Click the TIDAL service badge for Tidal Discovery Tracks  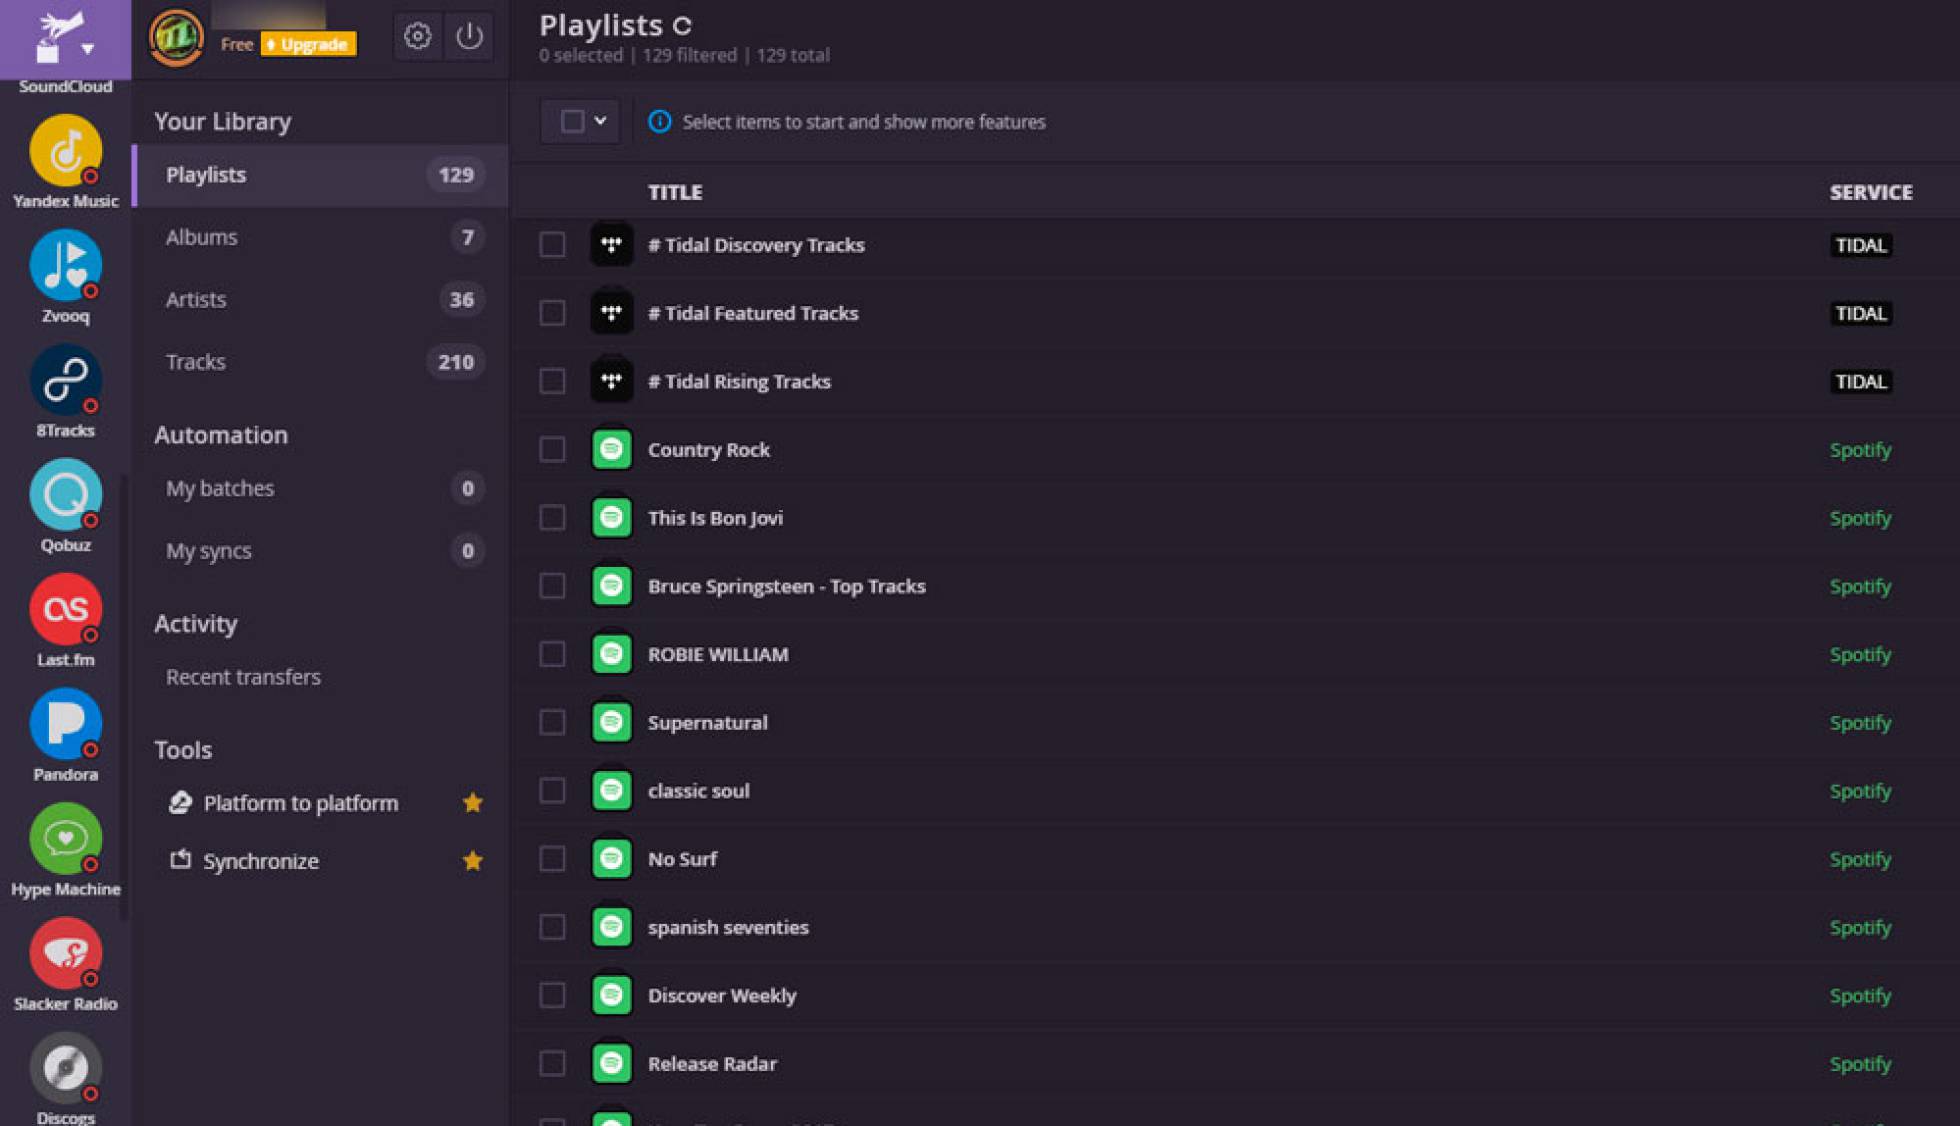(1860, 245)
